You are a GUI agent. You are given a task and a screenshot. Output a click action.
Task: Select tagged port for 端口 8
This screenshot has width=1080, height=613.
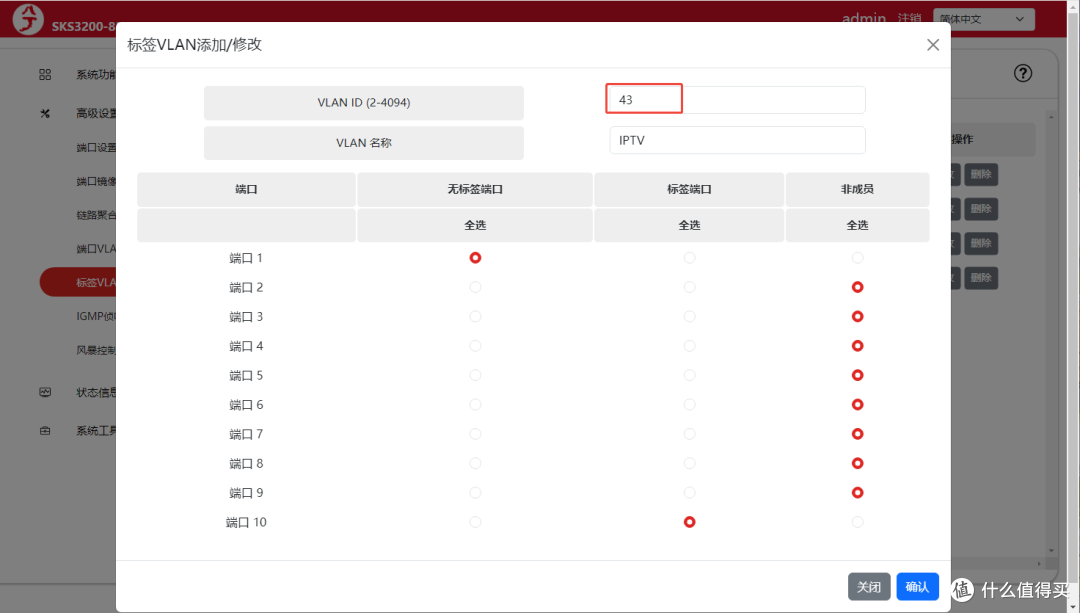(689, 464)
